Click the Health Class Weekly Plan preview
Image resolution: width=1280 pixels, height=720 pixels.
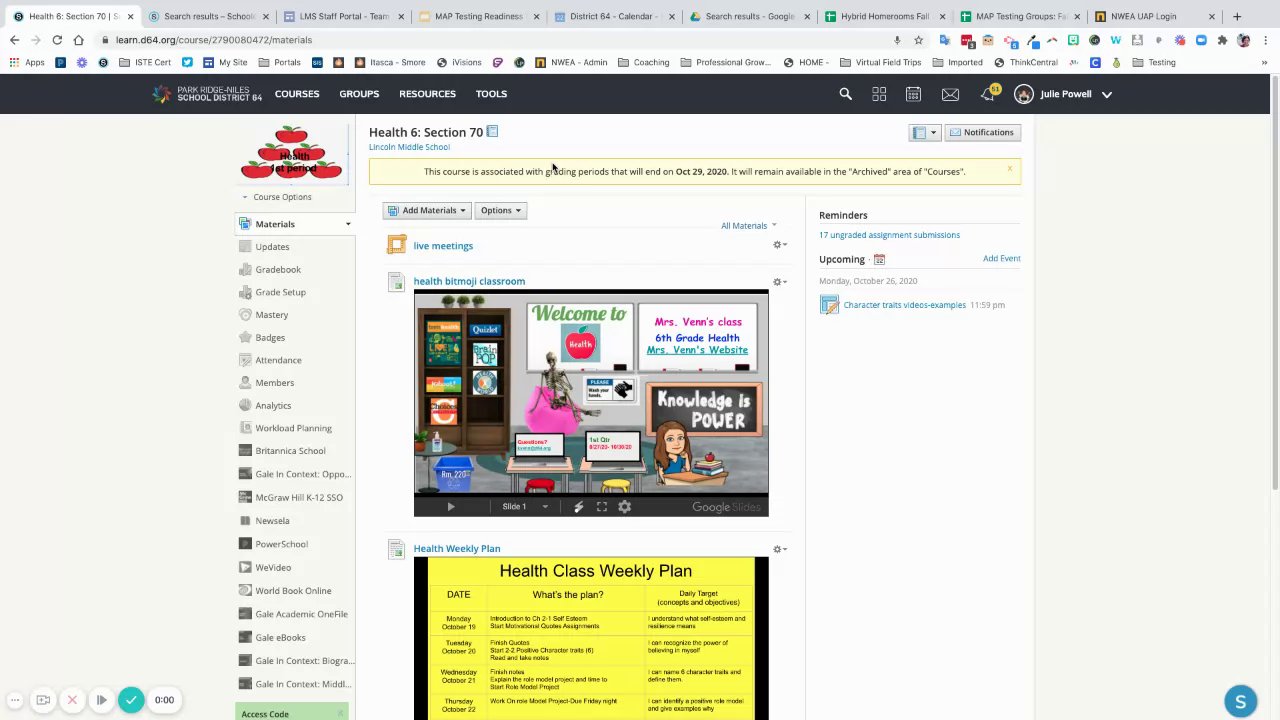pos(591,638)
